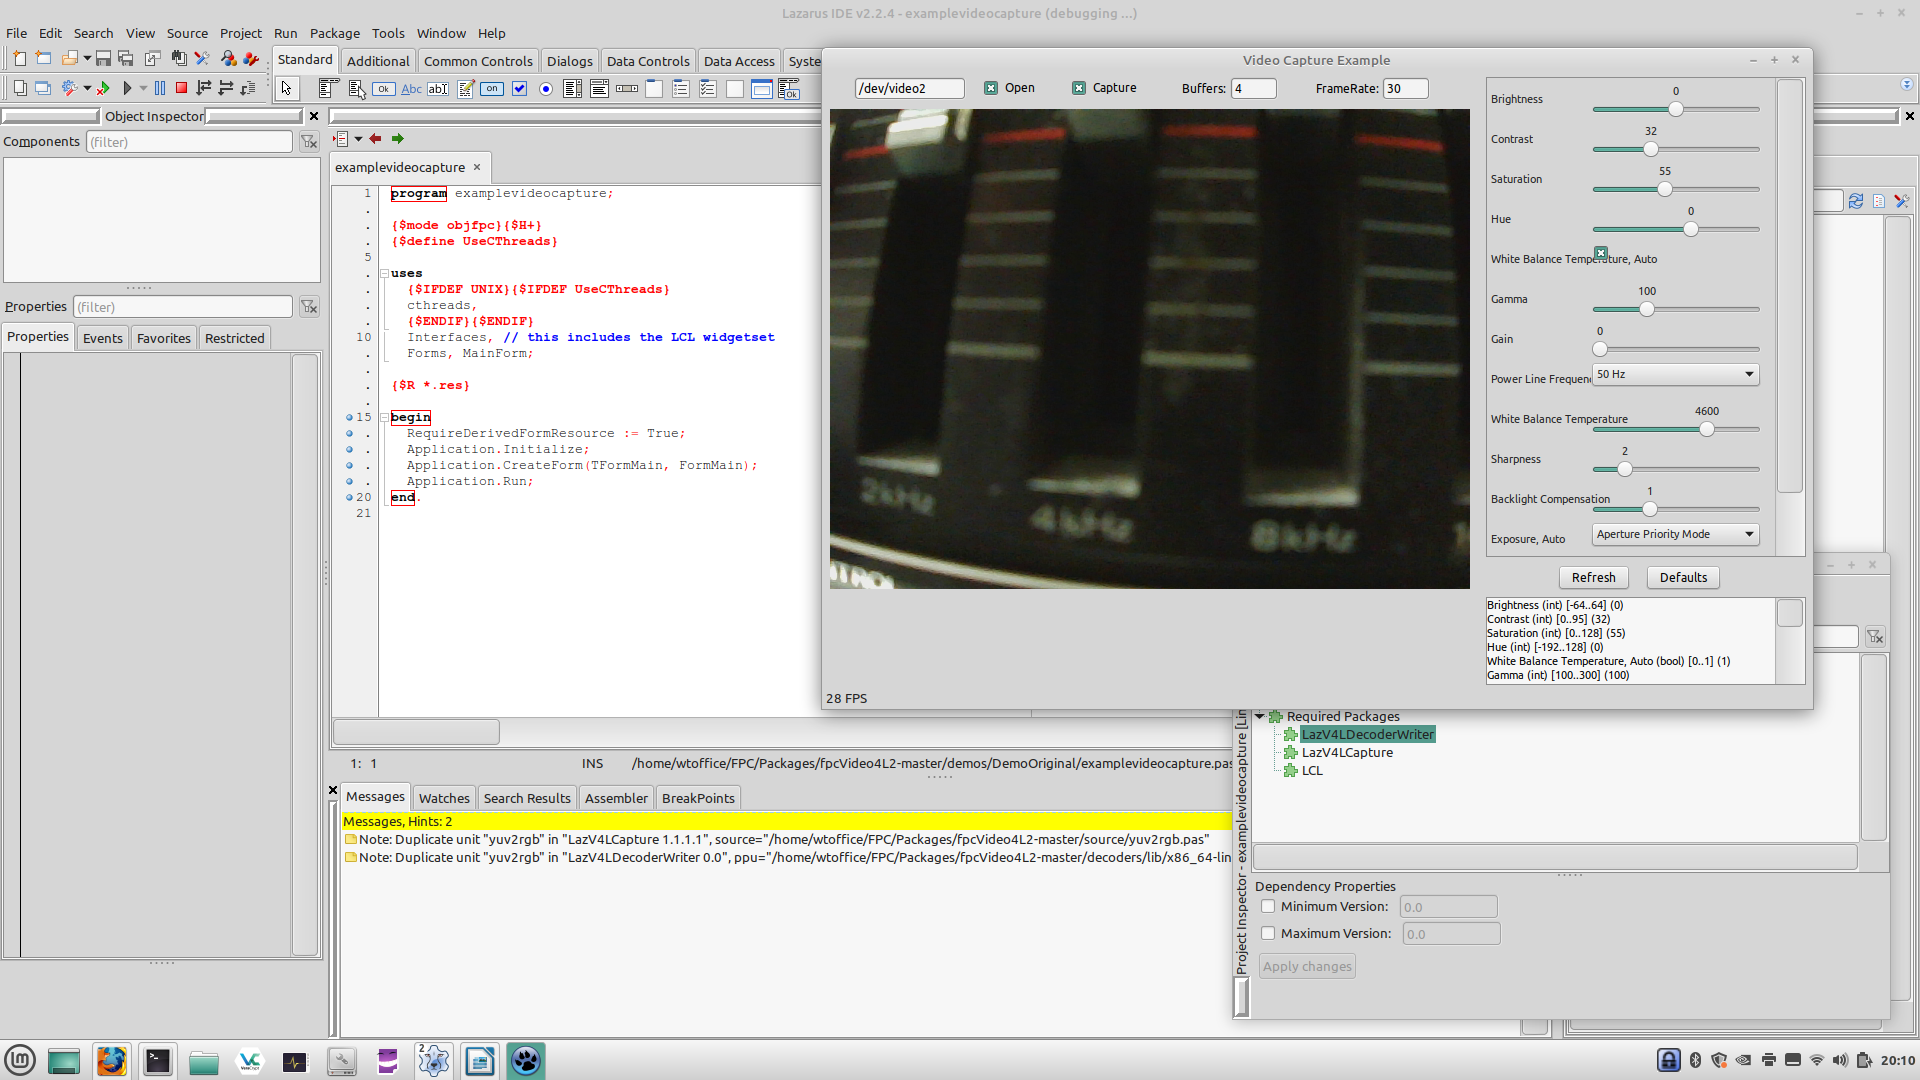Switch to the Watches tab
This screenshot has width=1920, height=1080.
click(443, 798)
